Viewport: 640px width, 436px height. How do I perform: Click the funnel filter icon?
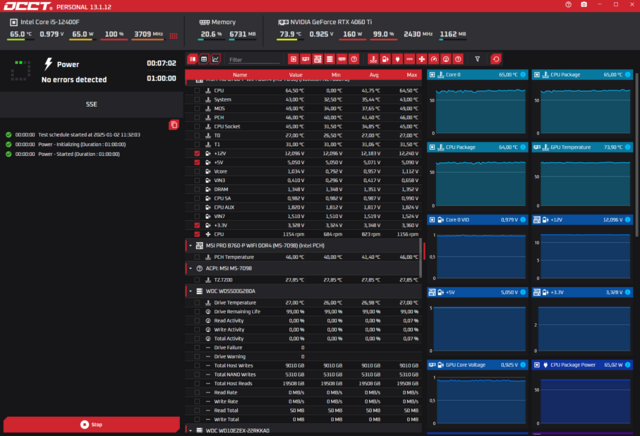click(477, 59)
